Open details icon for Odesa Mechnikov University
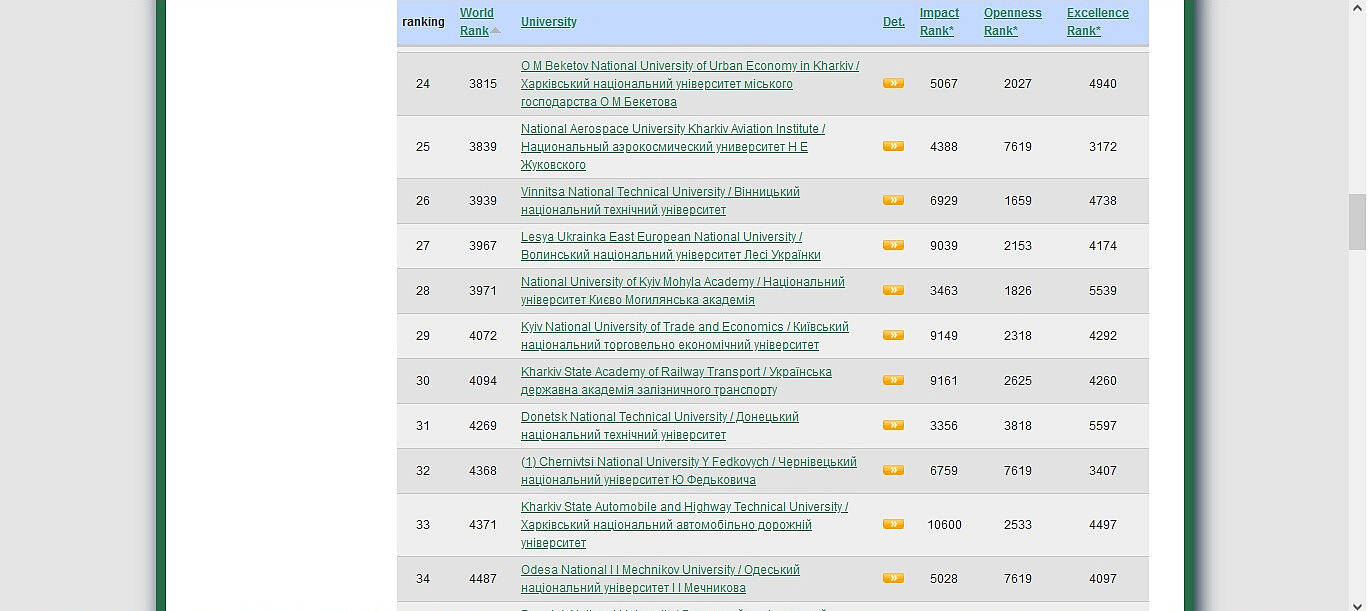Image resolution: width=1369 pixels, height=611 pixels. tap(893, 578)
